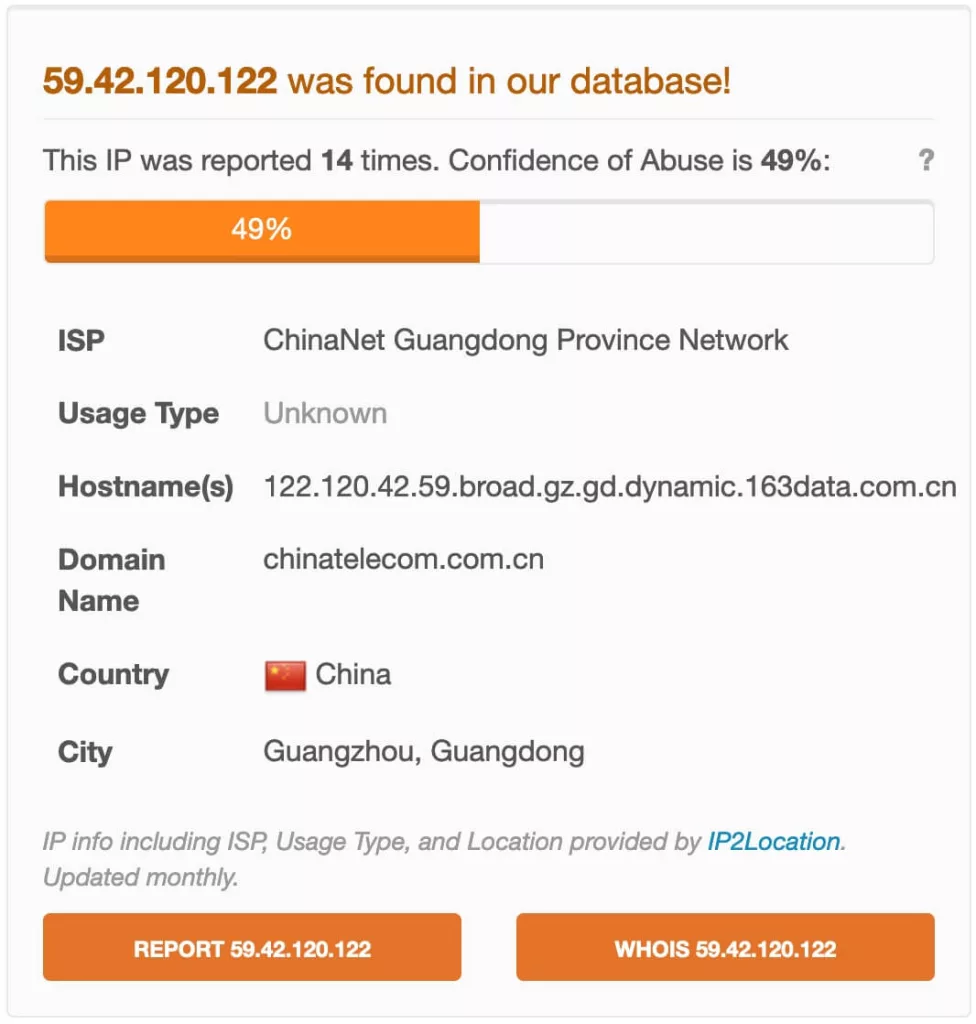
Task: Click the Usage Type row label
Action: point(138,414)
